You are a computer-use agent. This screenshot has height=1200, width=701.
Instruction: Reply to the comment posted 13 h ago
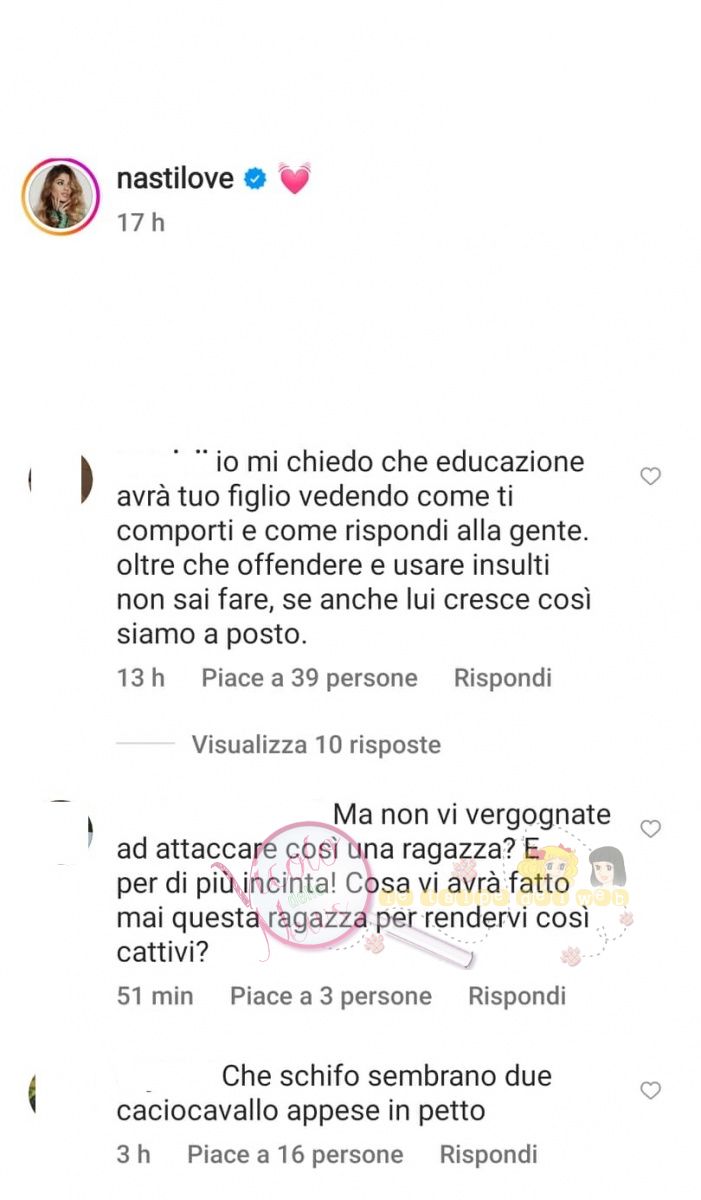(502, 678)
